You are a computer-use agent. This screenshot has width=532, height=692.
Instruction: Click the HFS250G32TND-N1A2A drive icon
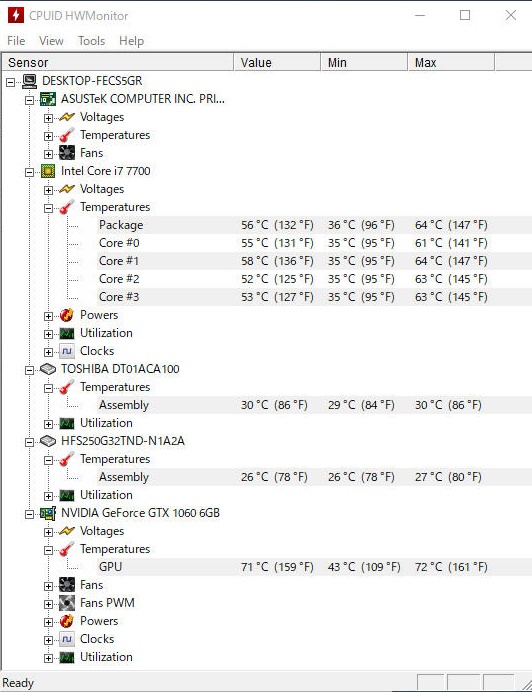[x=48, y=441]
